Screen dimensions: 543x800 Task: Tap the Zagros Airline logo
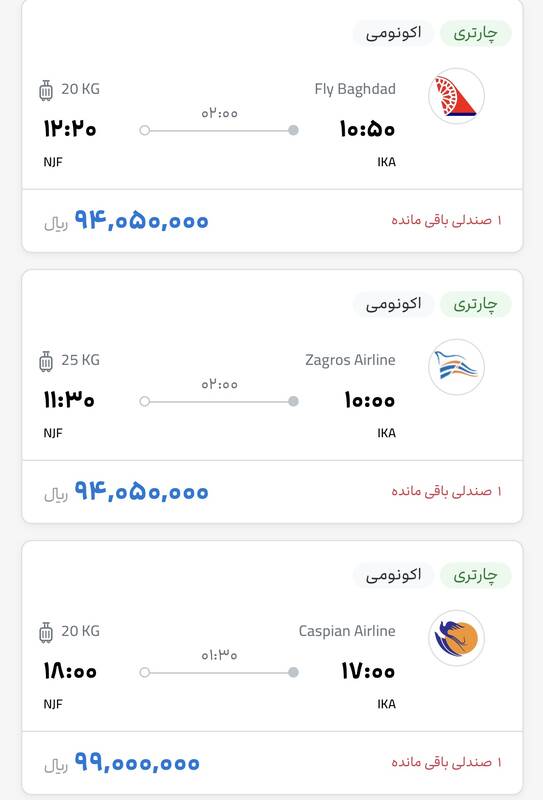click(x=456, y=367)
